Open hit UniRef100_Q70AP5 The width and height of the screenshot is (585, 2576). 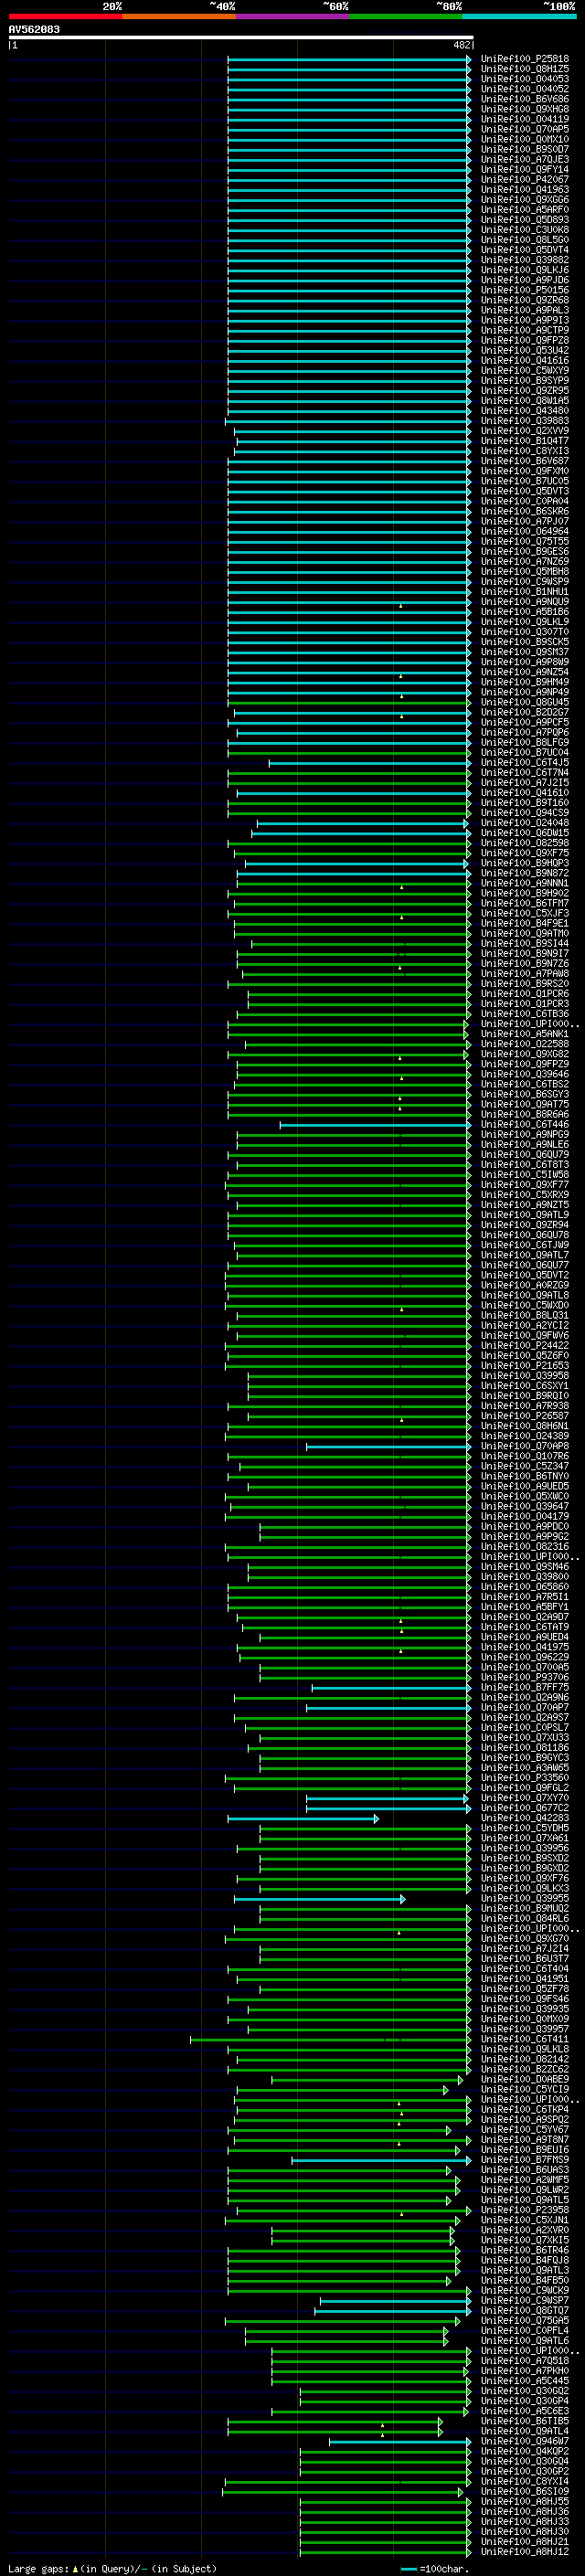click(524, 129)
